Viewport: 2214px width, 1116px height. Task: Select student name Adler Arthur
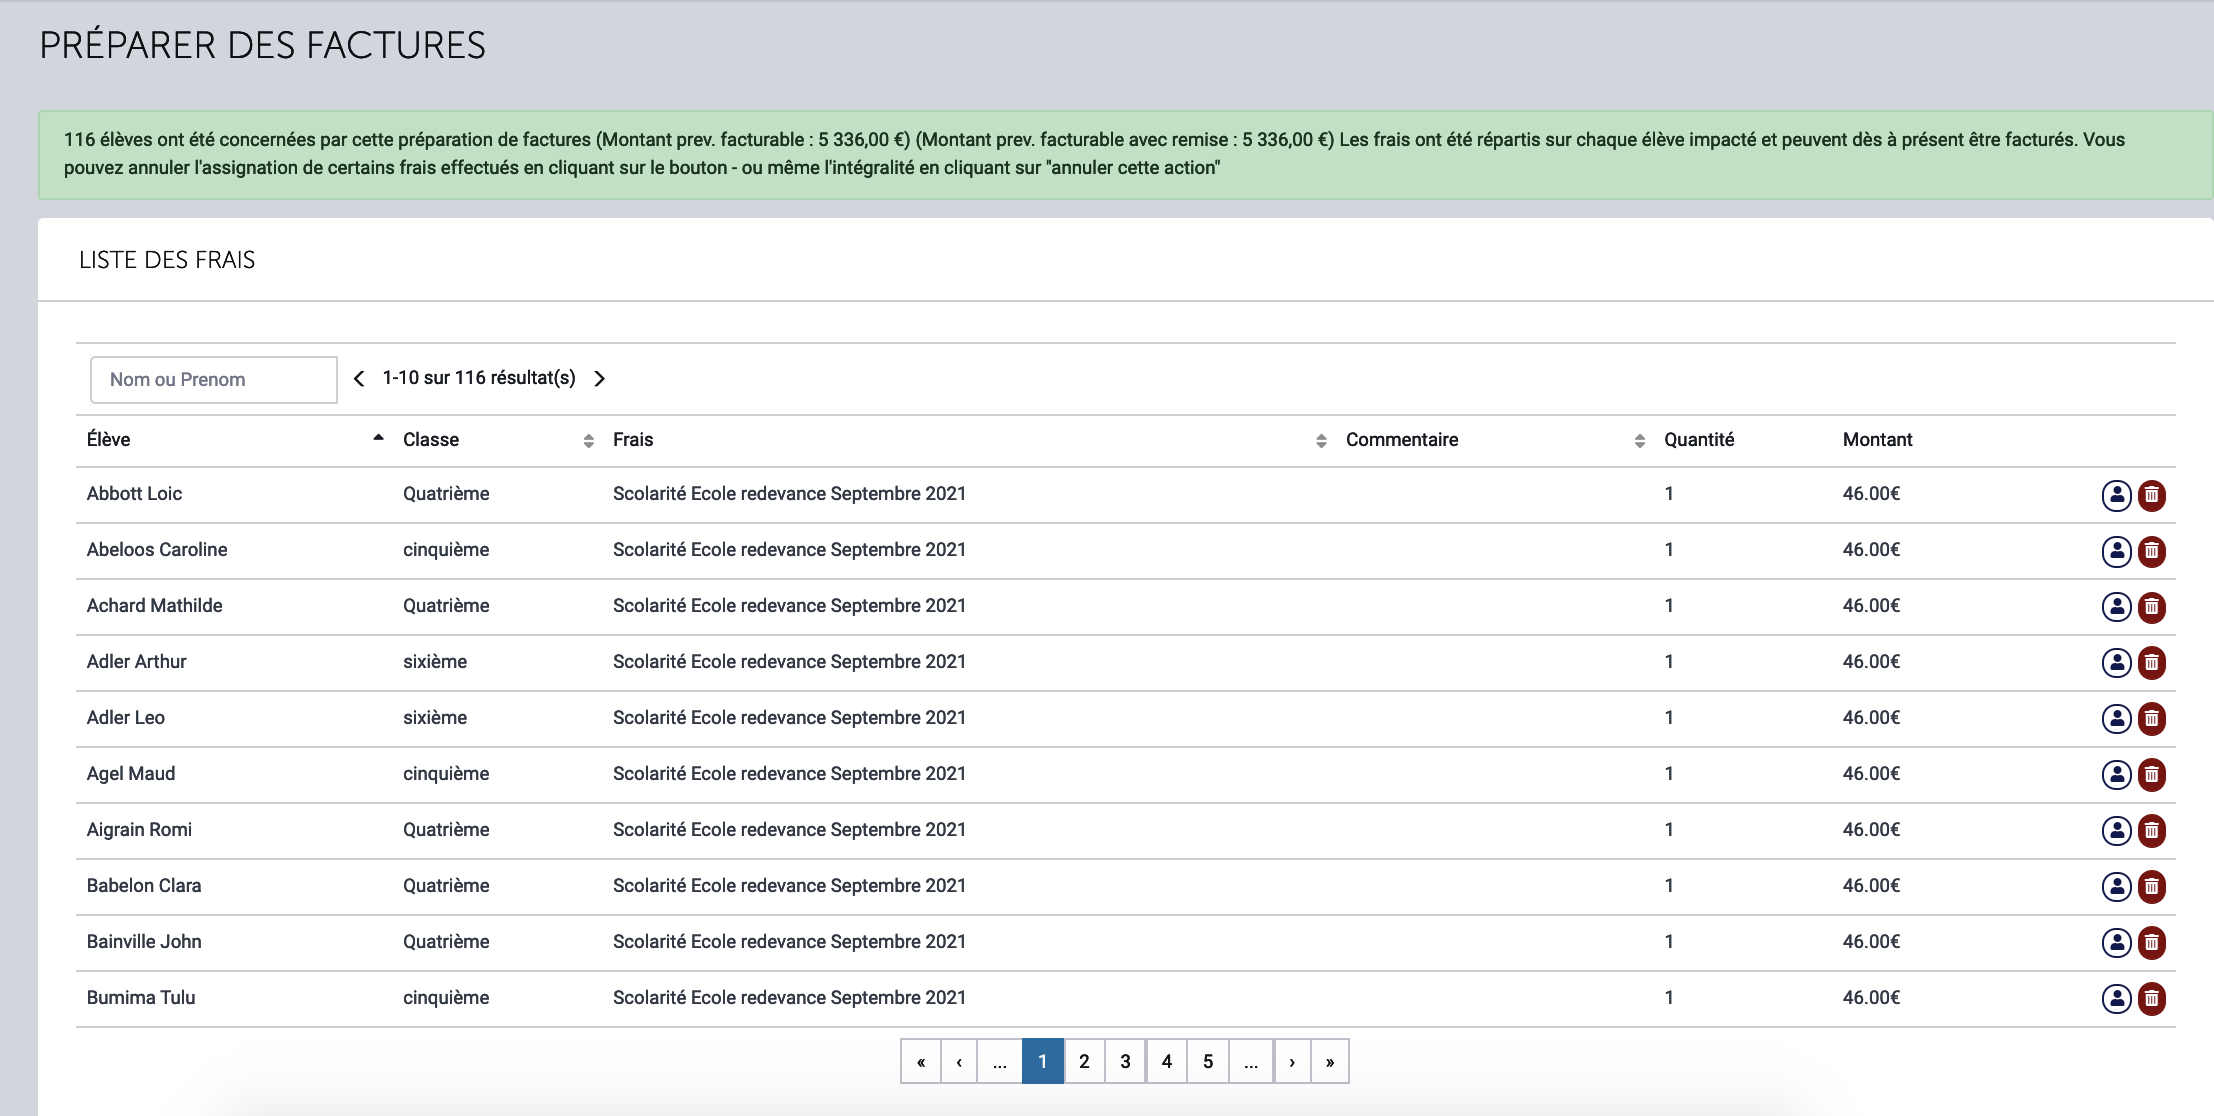[137, 662]
